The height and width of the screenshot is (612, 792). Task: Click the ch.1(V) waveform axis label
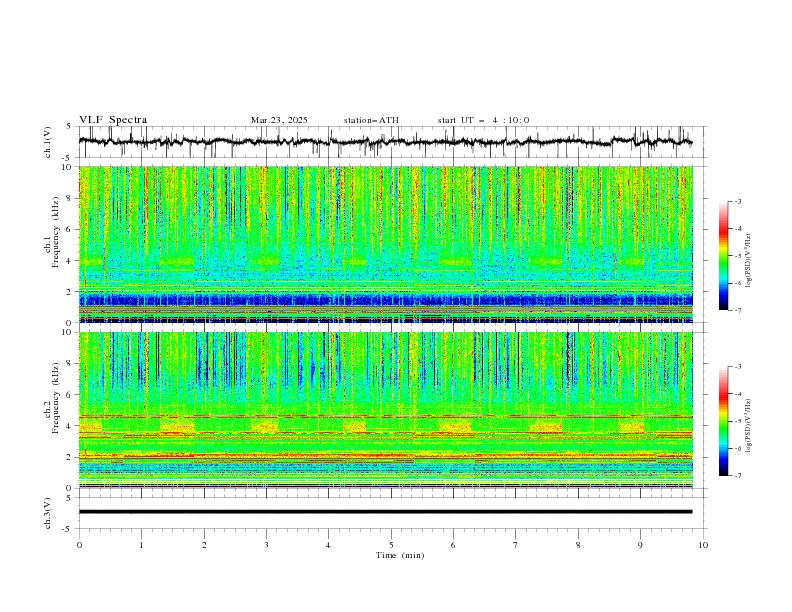coord(48,142)
